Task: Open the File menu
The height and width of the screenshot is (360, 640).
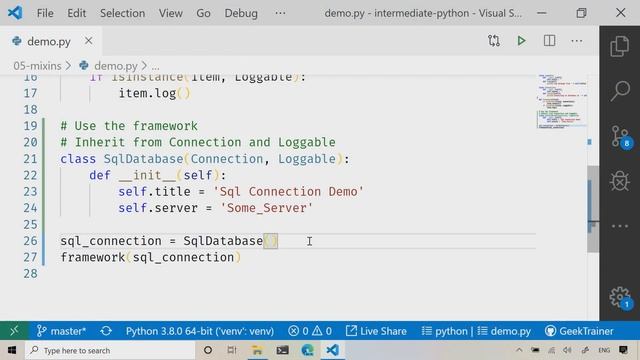Action: [45, 13]
